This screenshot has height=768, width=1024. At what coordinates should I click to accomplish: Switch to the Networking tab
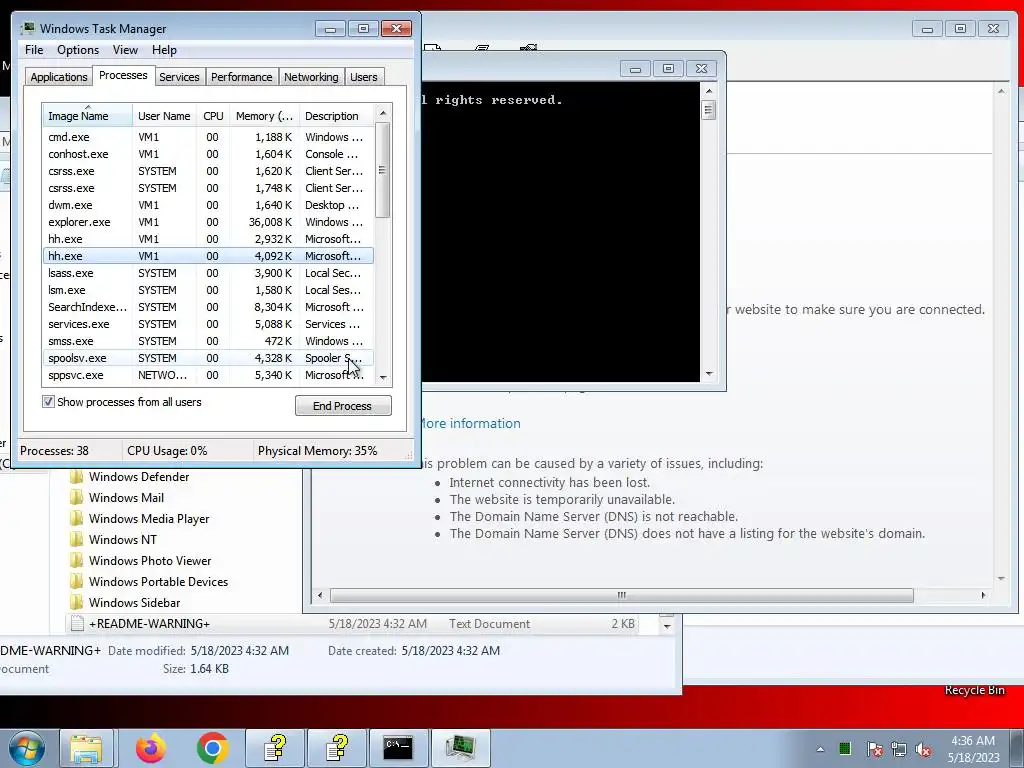(x=311, y=77)
